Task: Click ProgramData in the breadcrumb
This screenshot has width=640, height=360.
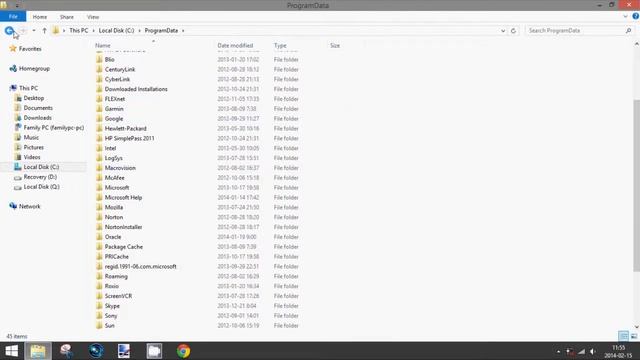Action: point(161,31)
